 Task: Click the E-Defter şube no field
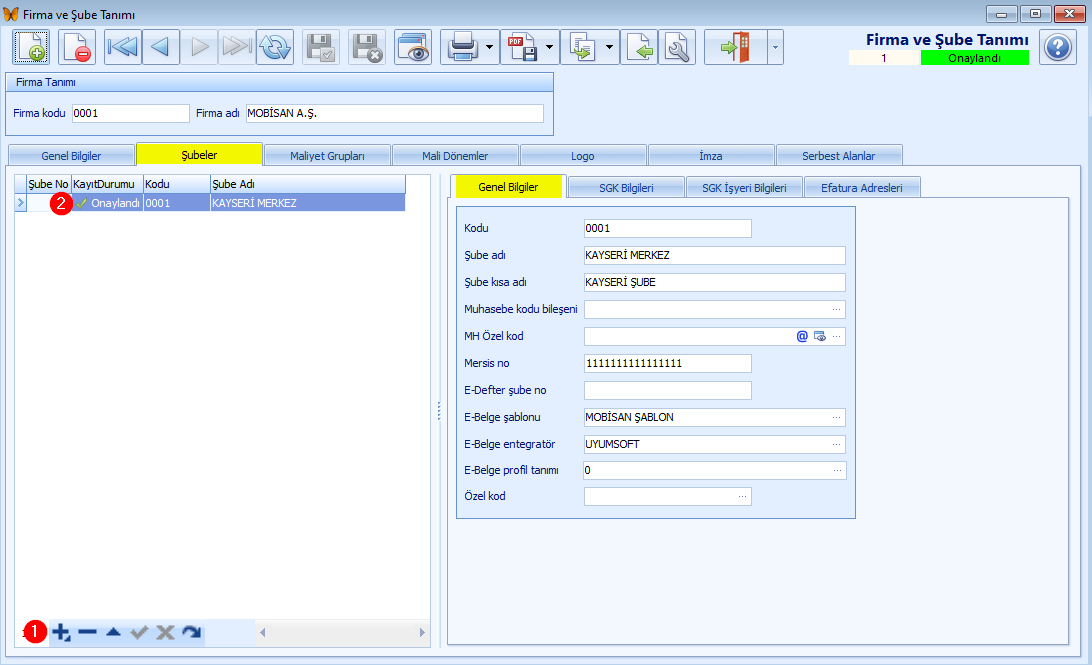pyautogui.click(x=668, y=391)
